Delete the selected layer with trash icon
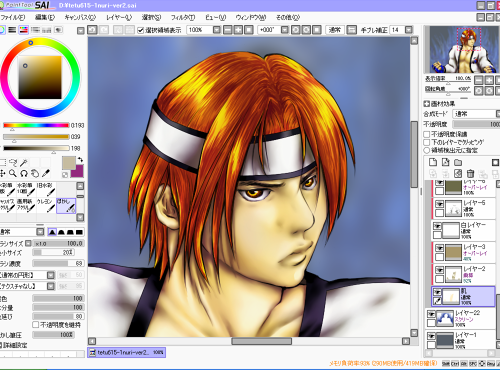This screenshot has height=370, width=500. pos(470,173)
